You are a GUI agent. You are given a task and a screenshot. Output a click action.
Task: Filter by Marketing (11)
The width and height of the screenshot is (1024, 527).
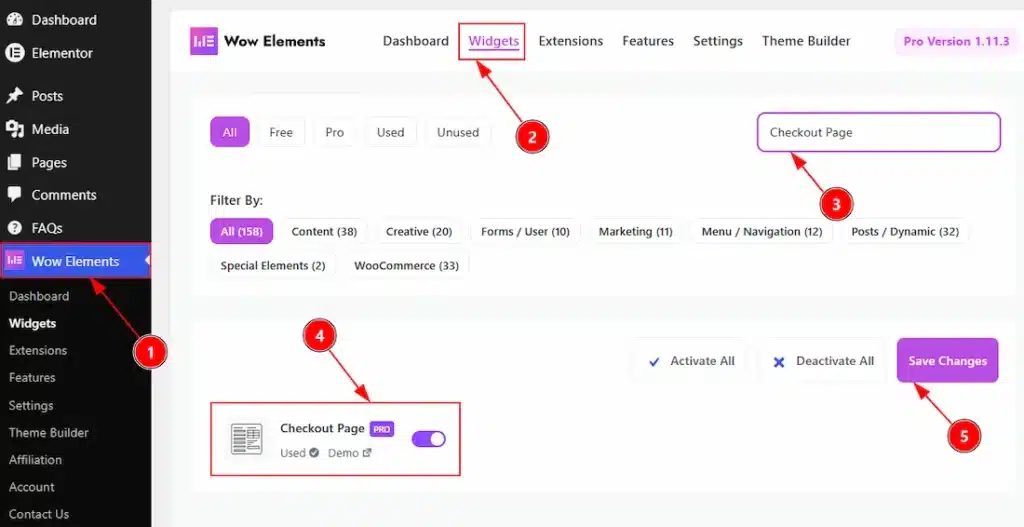(635, 231)
